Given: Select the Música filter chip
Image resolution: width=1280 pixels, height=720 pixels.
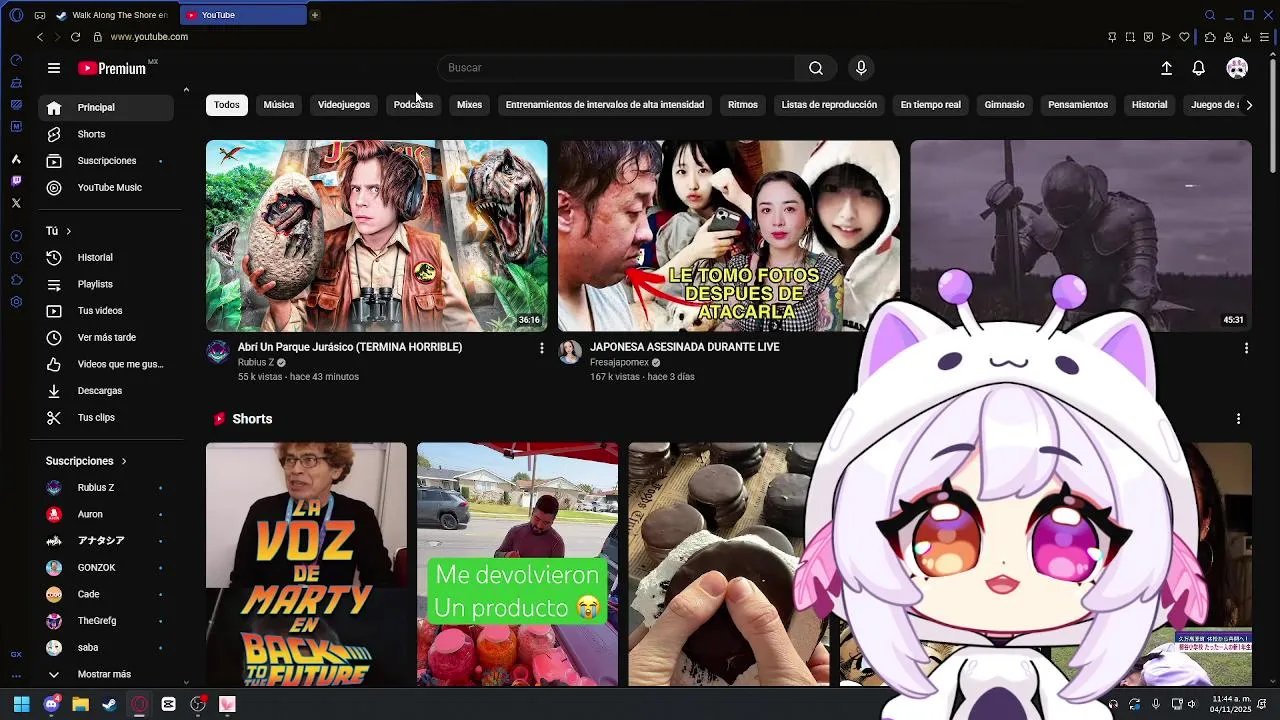Looking at the screenshot, I should coord(279,105).
